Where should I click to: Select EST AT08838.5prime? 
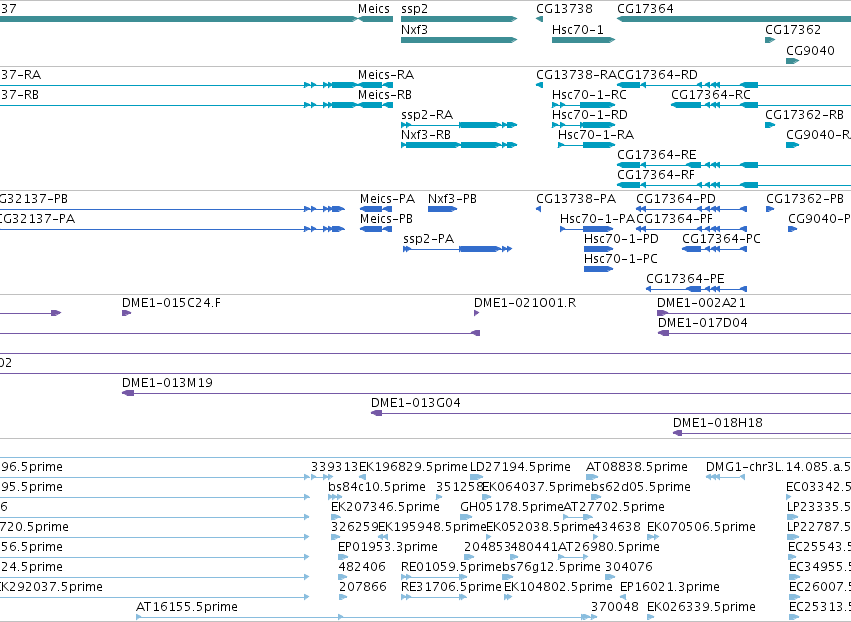(637, 467)
